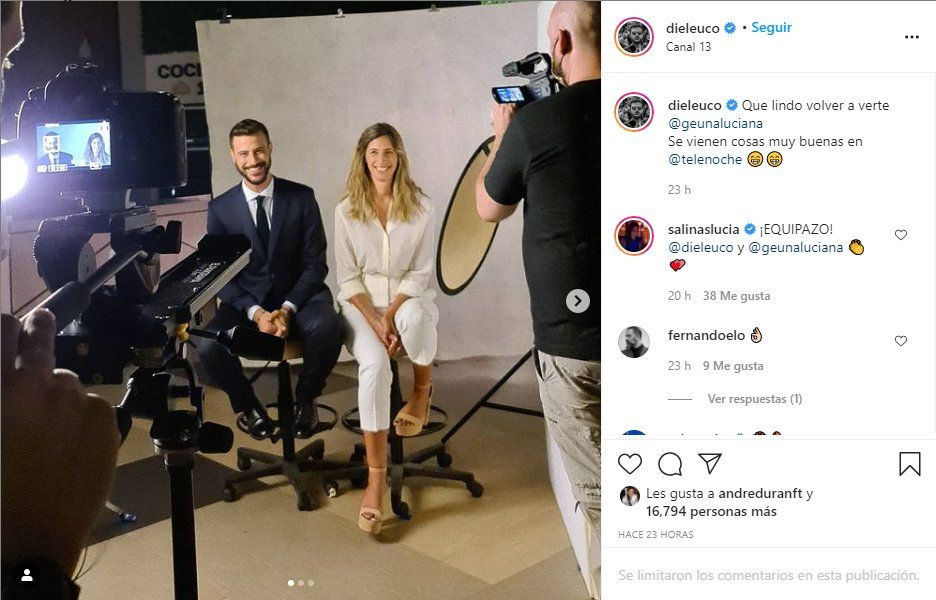Like fernandoelo's comment
The width and height of the screenshot is (936, 600).
(x=901, y=340)
